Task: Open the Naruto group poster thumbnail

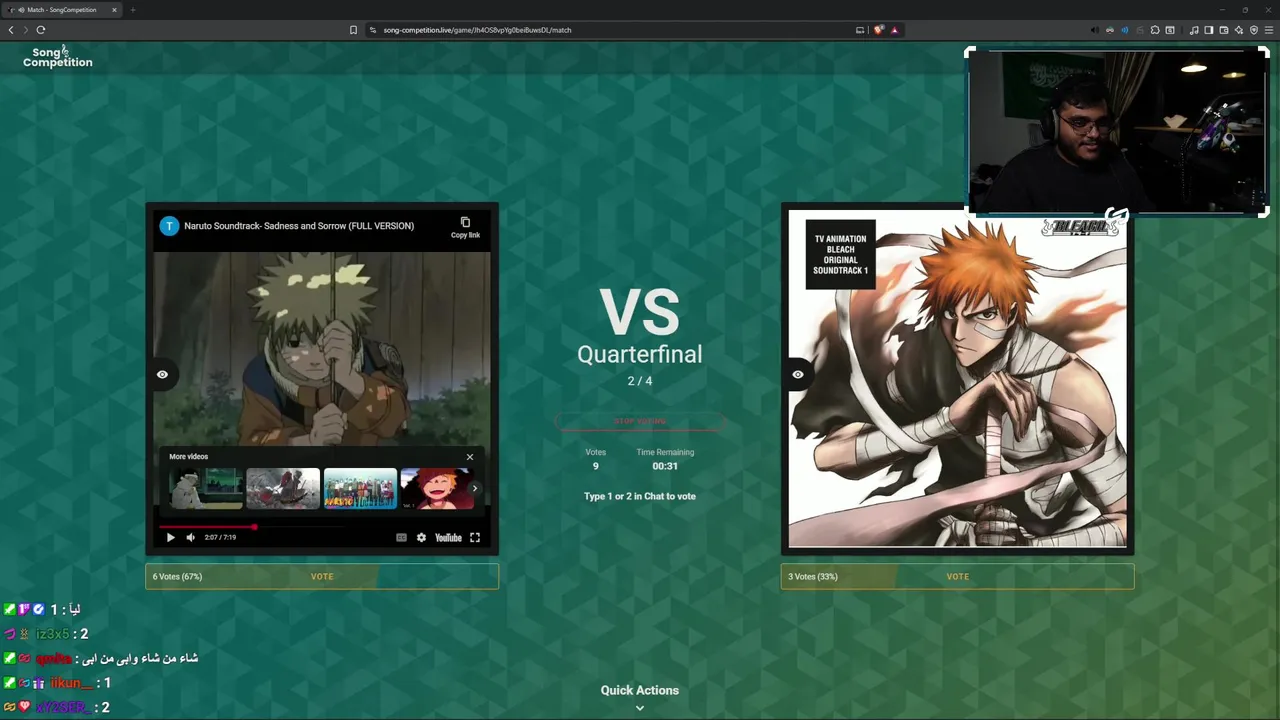Action: [360, 489]
